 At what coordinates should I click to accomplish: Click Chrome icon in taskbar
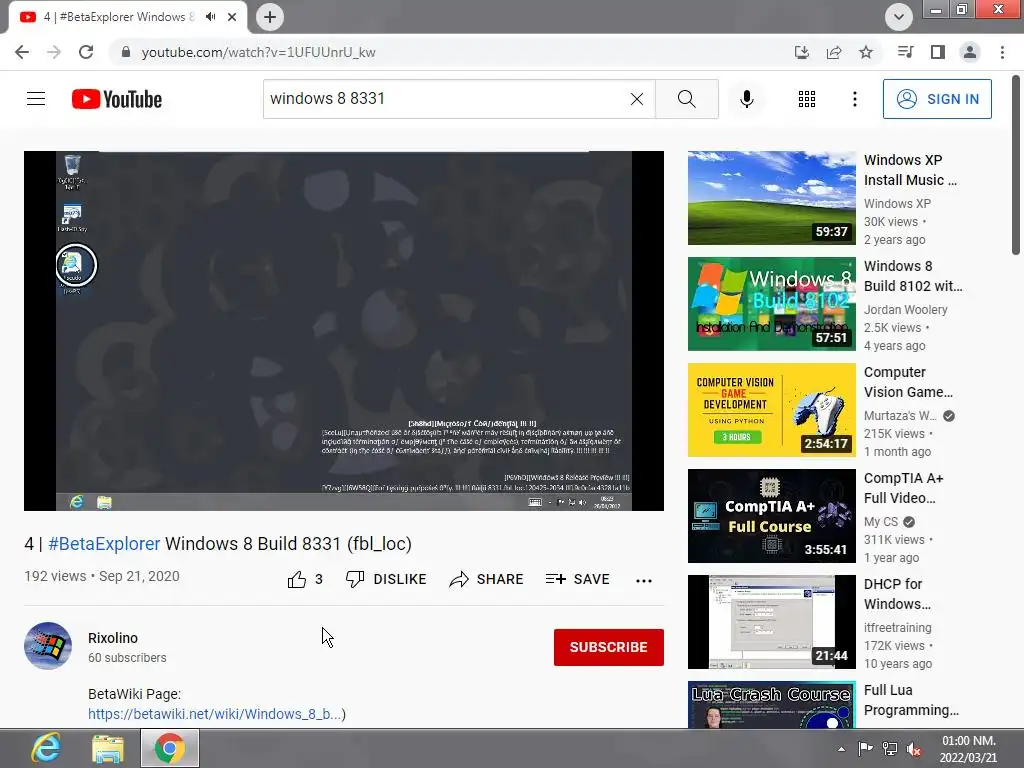tap(170, 748)
